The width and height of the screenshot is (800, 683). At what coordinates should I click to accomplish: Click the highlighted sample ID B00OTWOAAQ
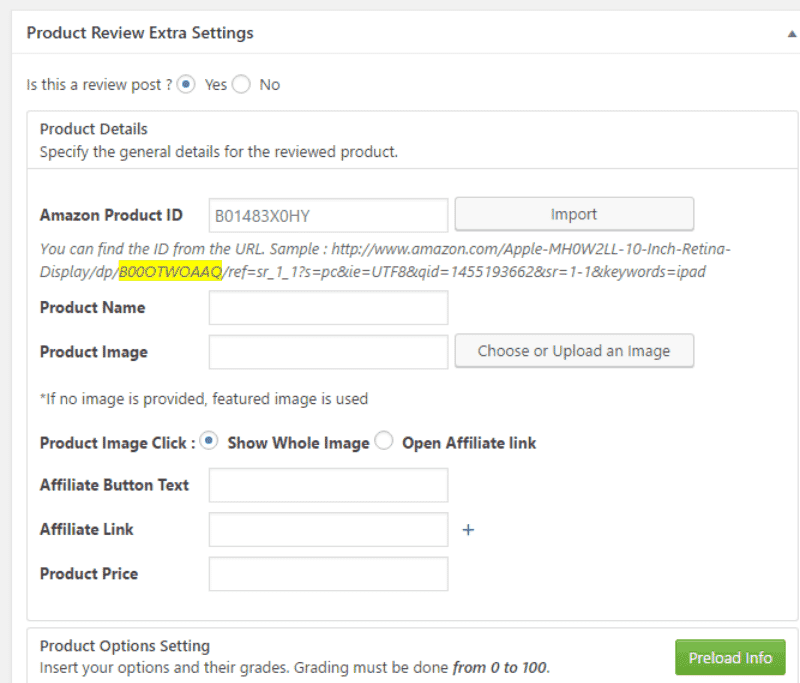point(170,272)
